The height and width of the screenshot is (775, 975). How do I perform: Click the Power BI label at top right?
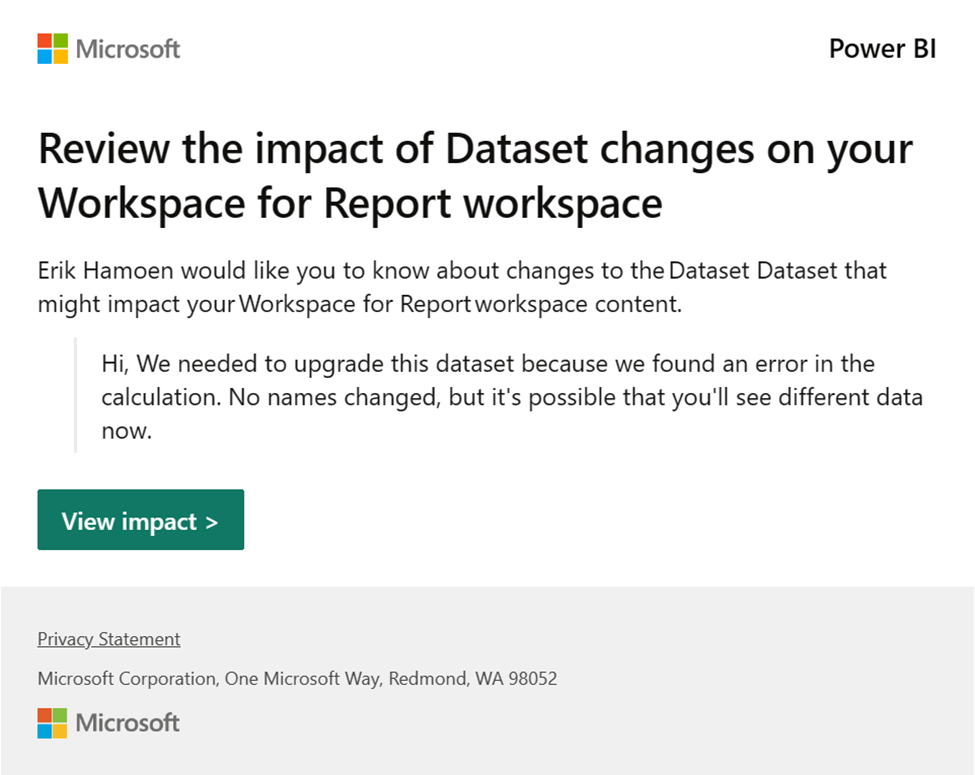(882, 48)
